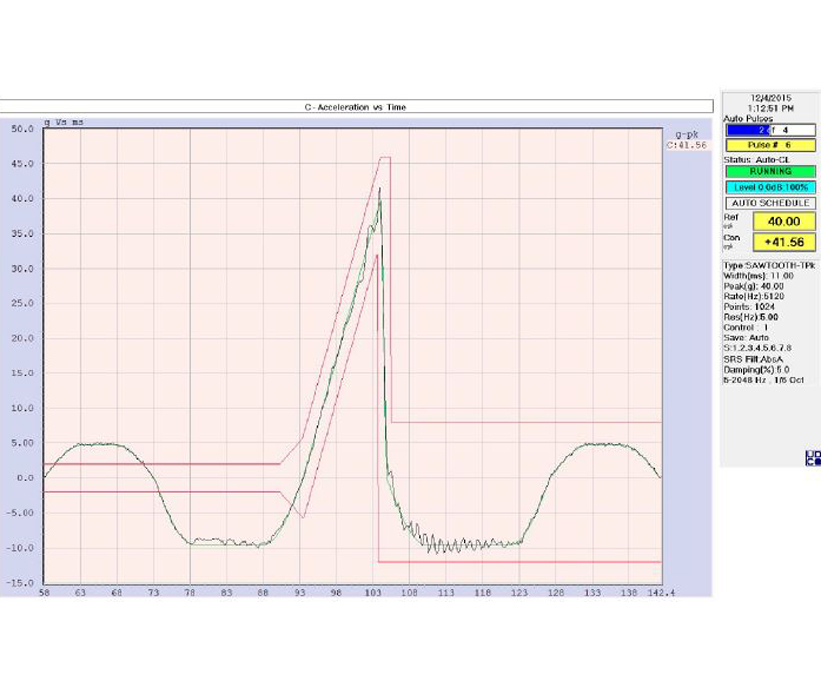This screenshot has height=687, width=821.
Task: Click the Peak(g) 40.00 parameter
Action: [753, 286]
